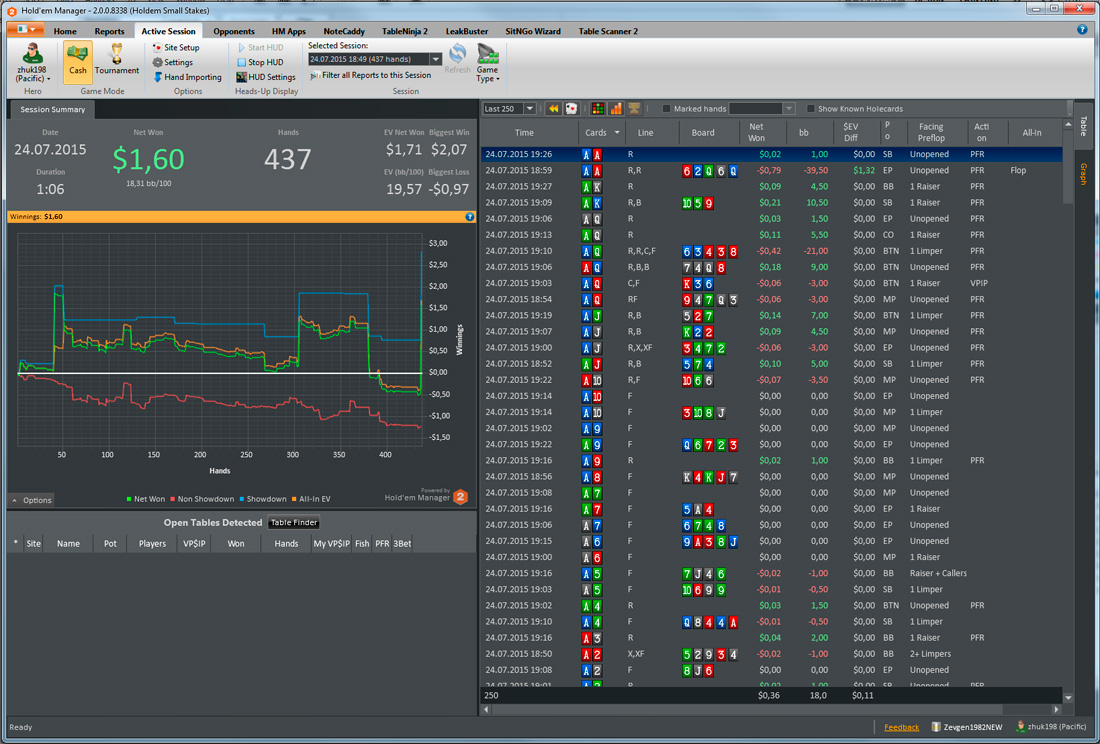Sort open tables by Players column
1100x744 pixels.
152,543
